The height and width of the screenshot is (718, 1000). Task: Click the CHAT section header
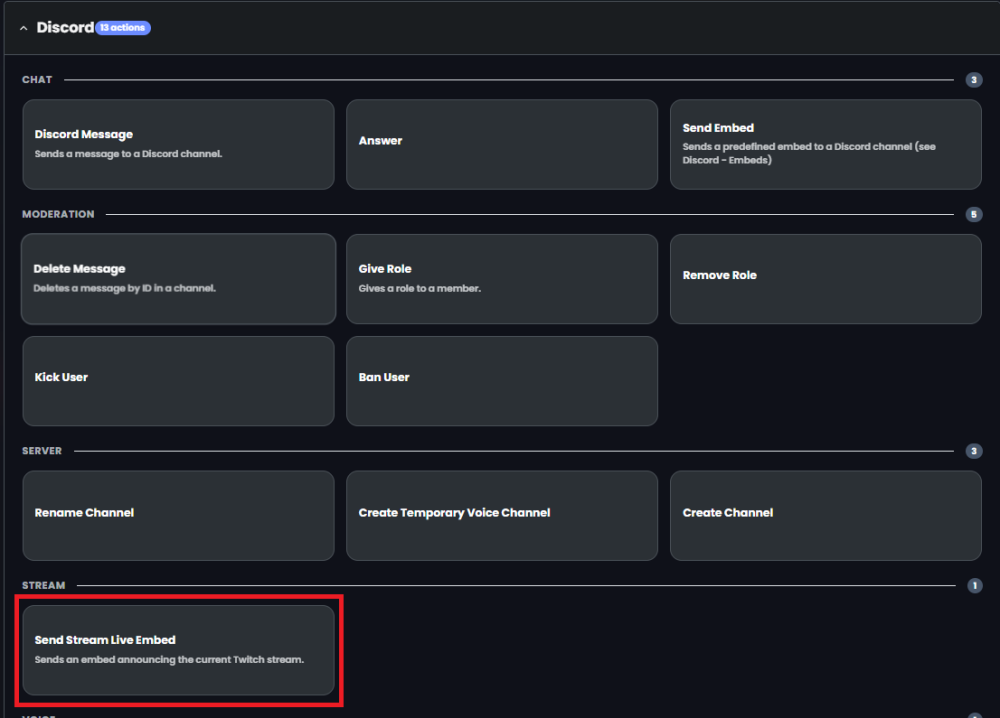coord(37,80)
